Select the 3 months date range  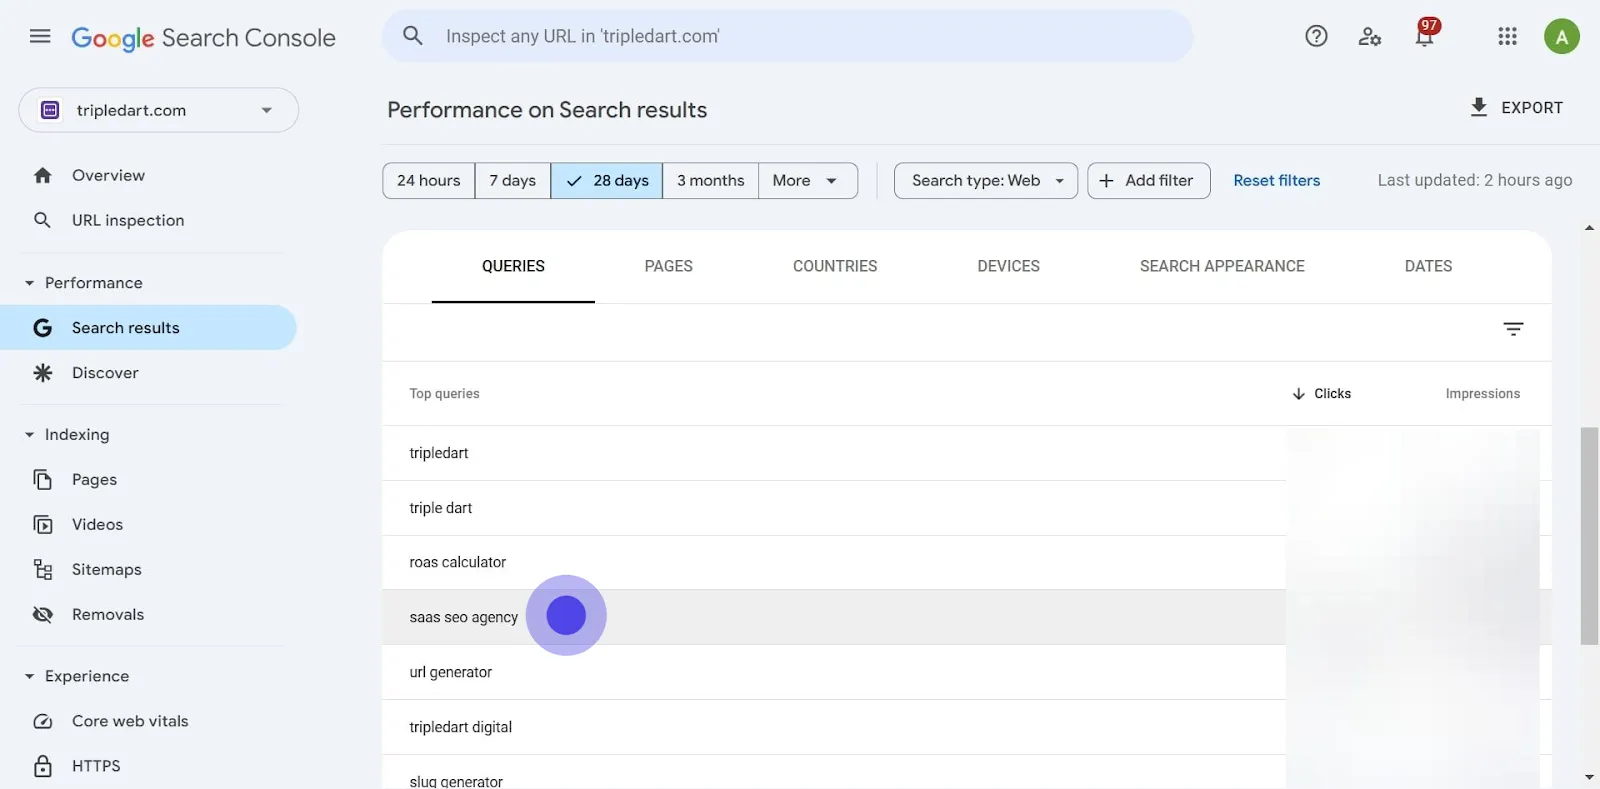710,181
